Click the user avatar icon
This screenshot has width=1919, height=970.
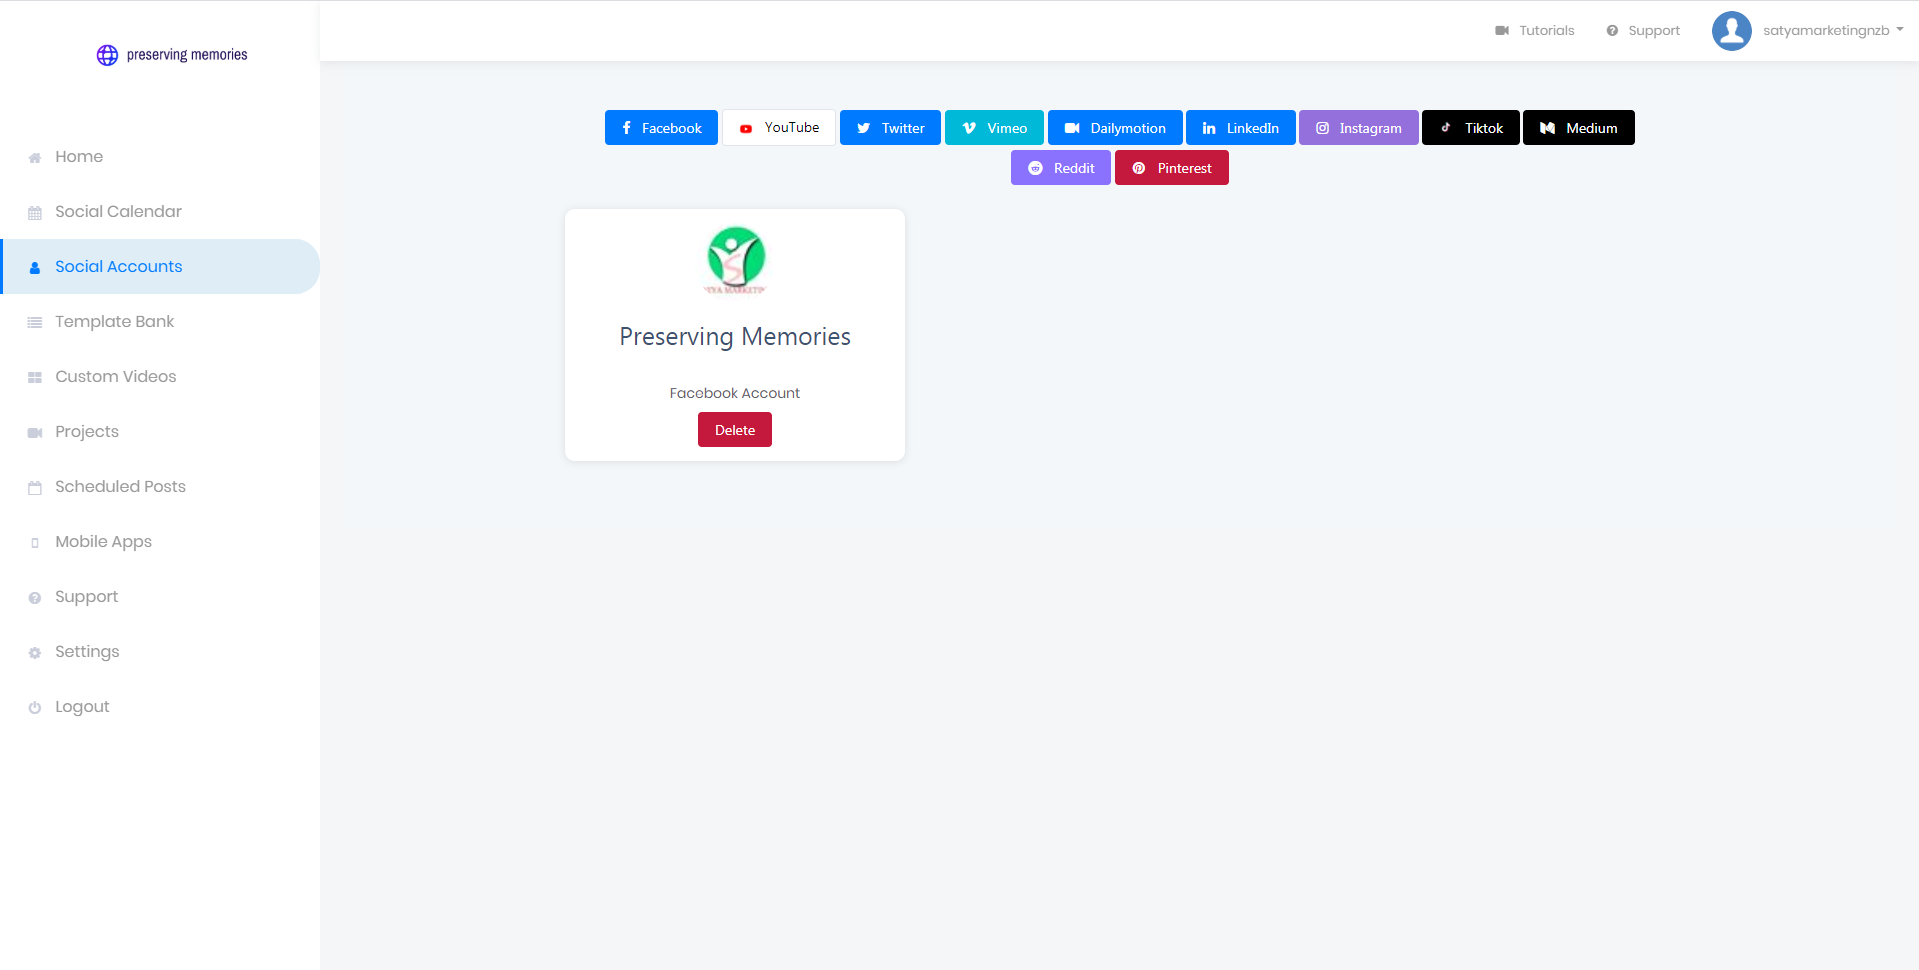(1732, 31)
